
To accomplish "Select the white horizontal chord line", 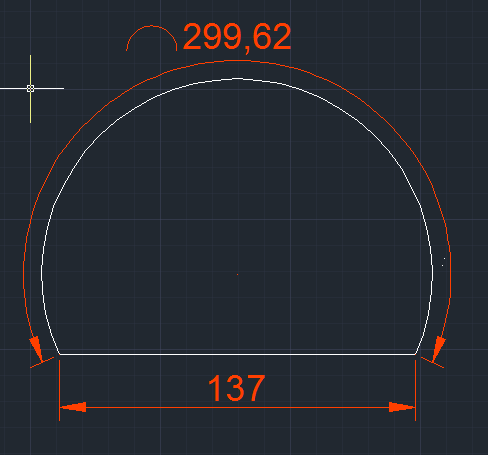I will [237, 354].
